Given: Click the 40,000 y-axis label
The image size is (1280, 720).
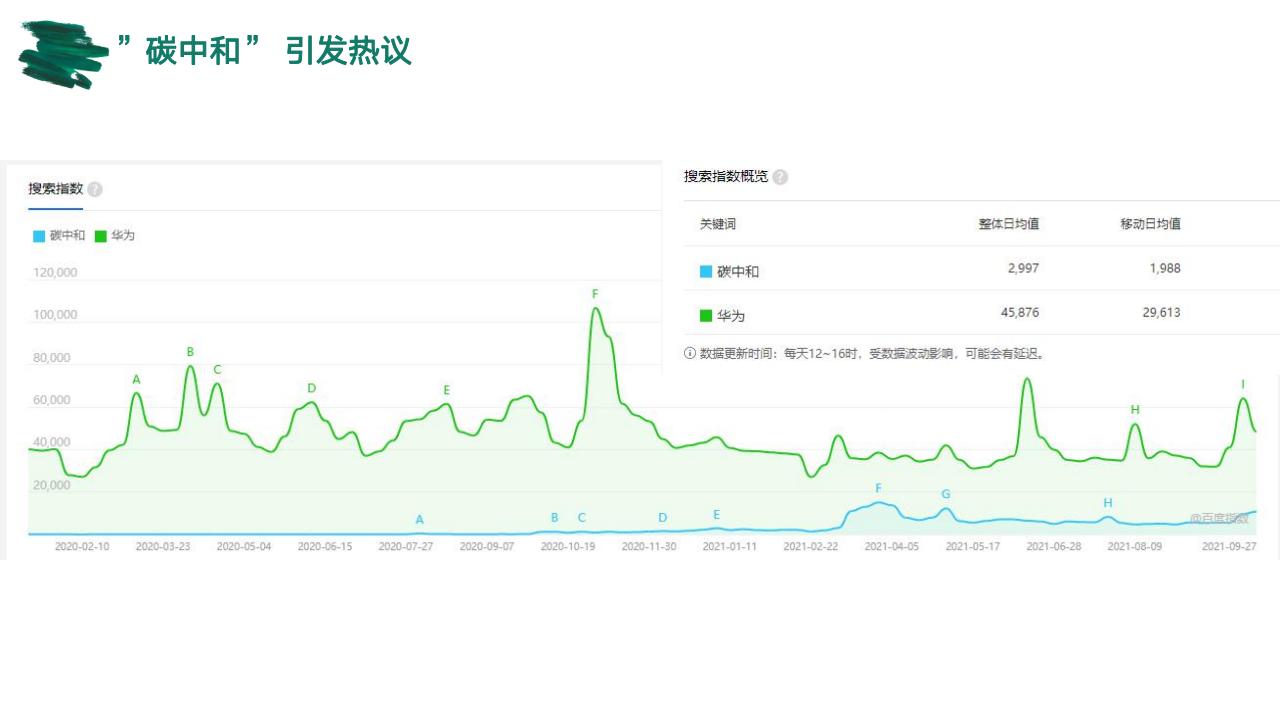Looking at the screenshot, I should tap(52, 443).
